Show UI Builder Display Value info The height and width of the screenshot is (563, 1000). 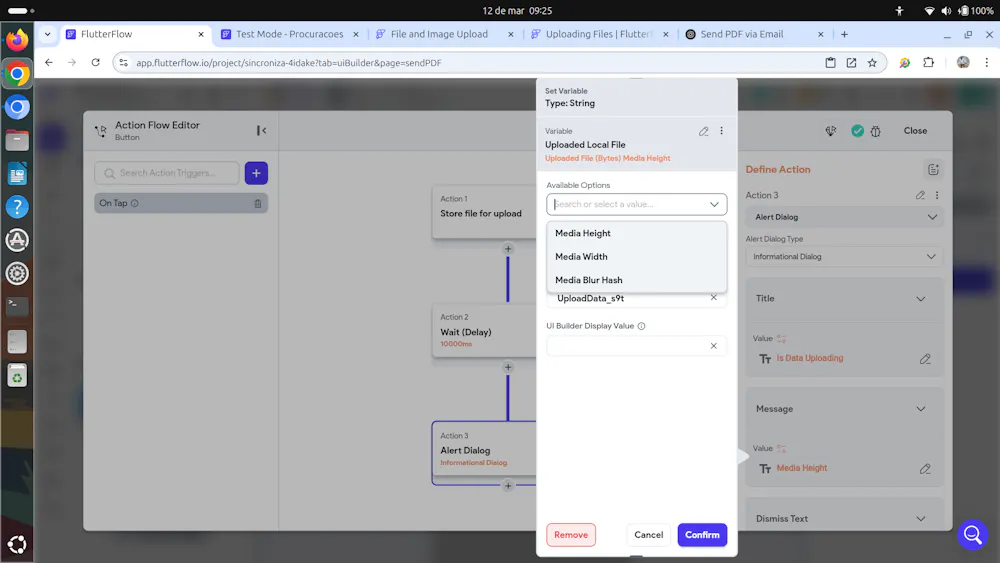(x=641, y=326)
